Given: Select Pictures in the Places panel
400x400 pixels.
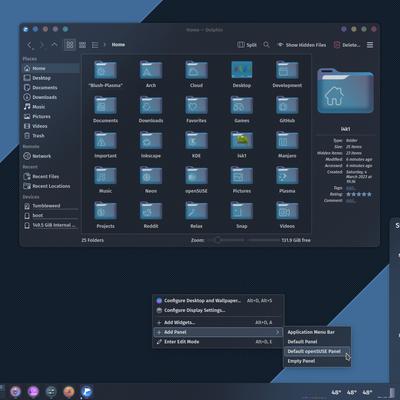Looking at the screenshot, I should [51, 117].
